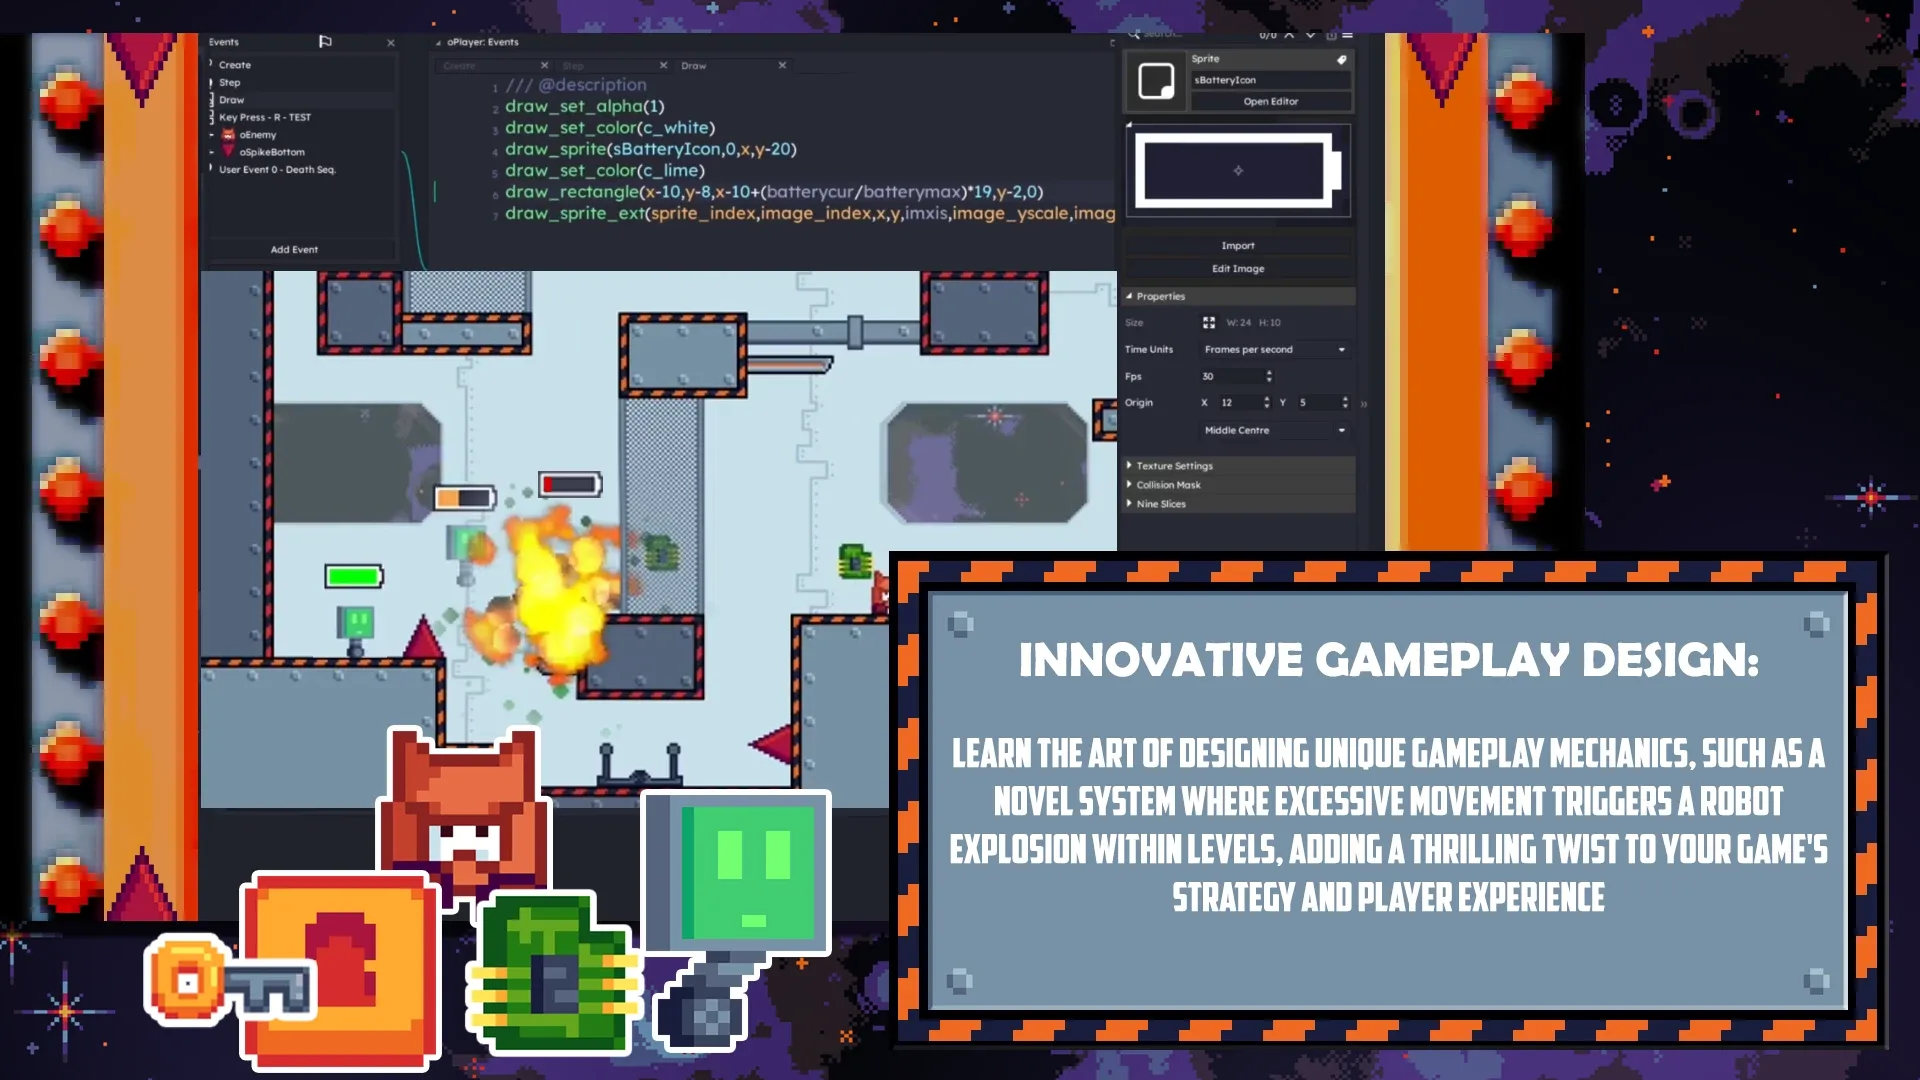Expand the Collision Mask section
Image resolution: width=1920 pixels, height=1080 pixels.
click(1168, 484)
